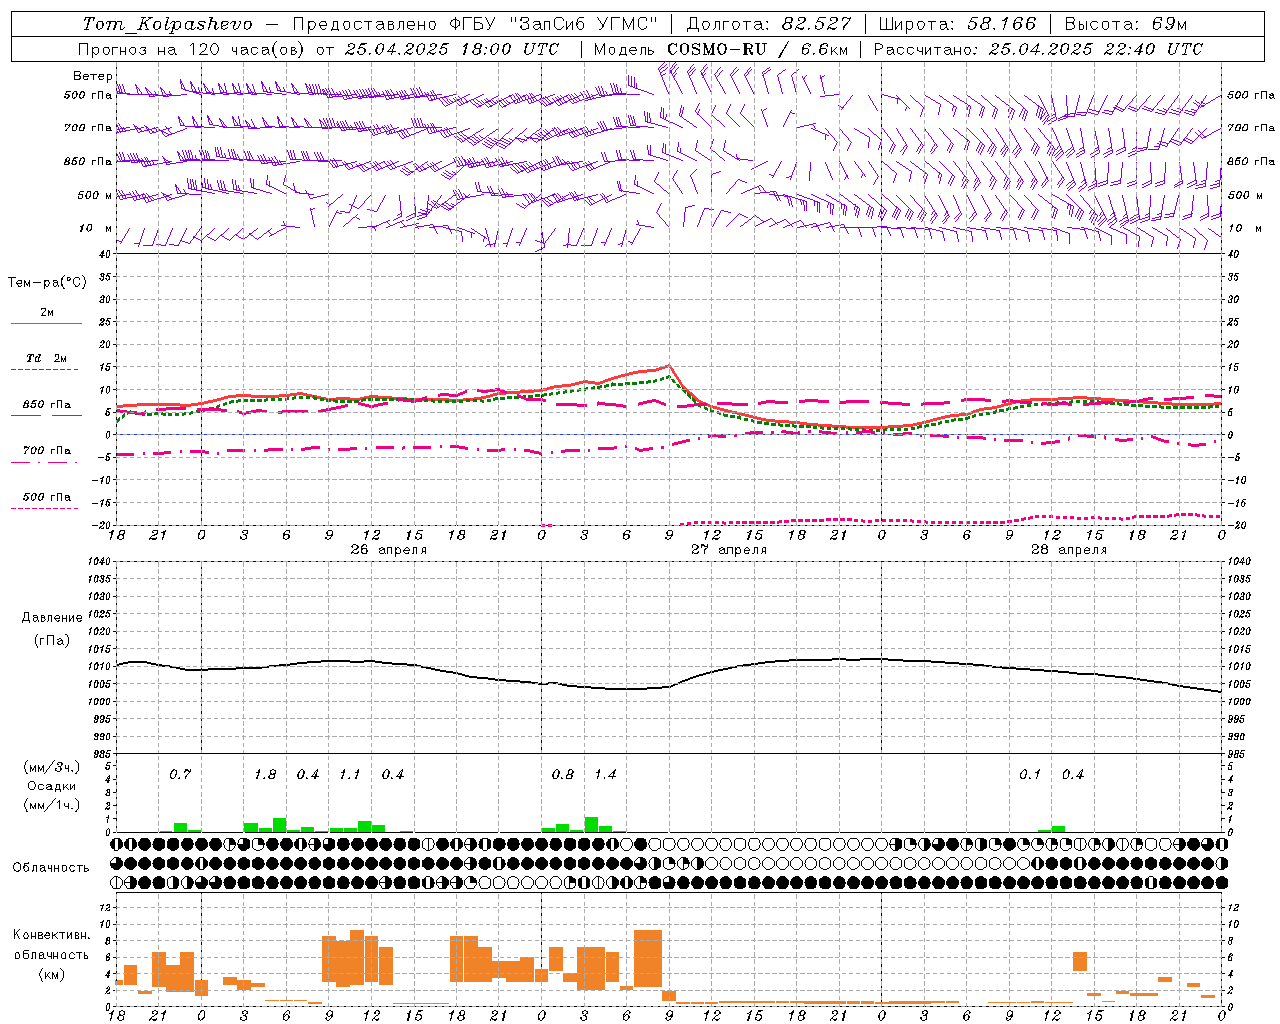Click the '(мм/1ч.)' precipitation unit label

(x=51, y=805)
